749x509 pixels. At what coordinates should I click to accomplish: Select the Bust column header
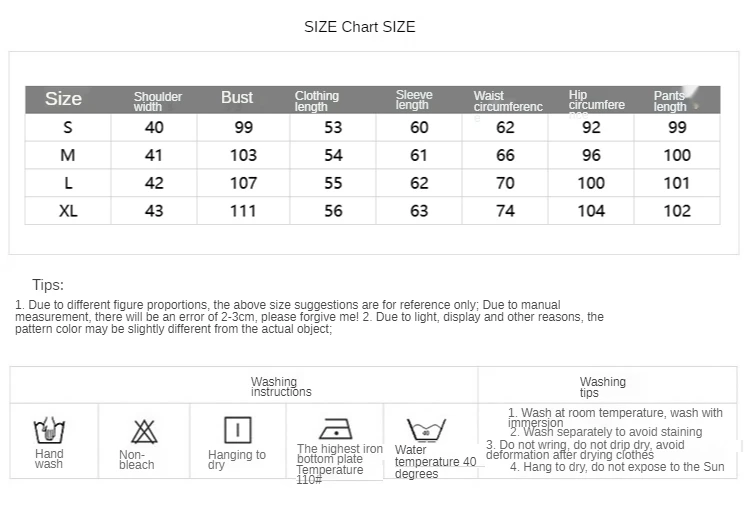(x=237, y=98)
